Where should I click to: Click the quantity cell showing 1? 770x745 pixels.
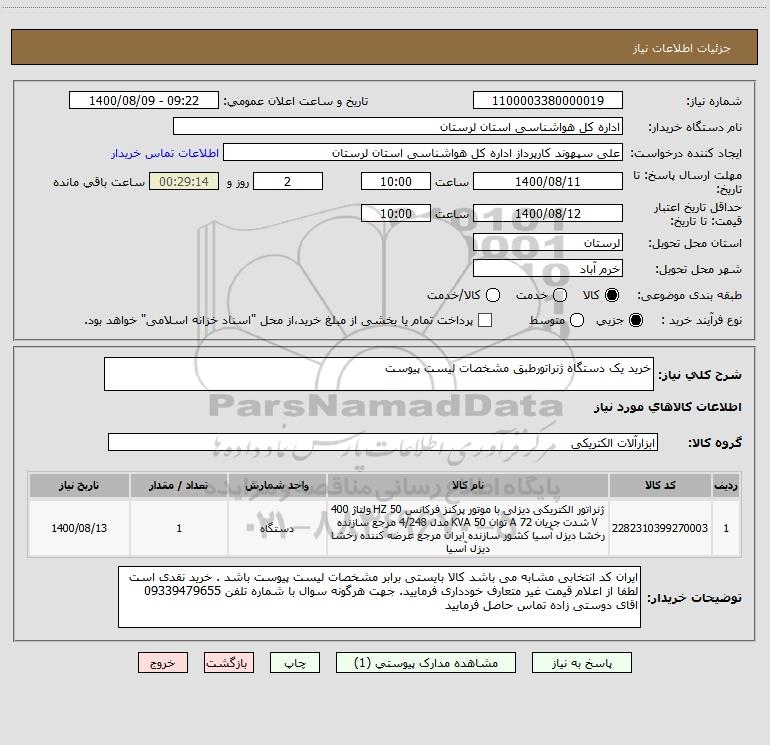(179, 528)
